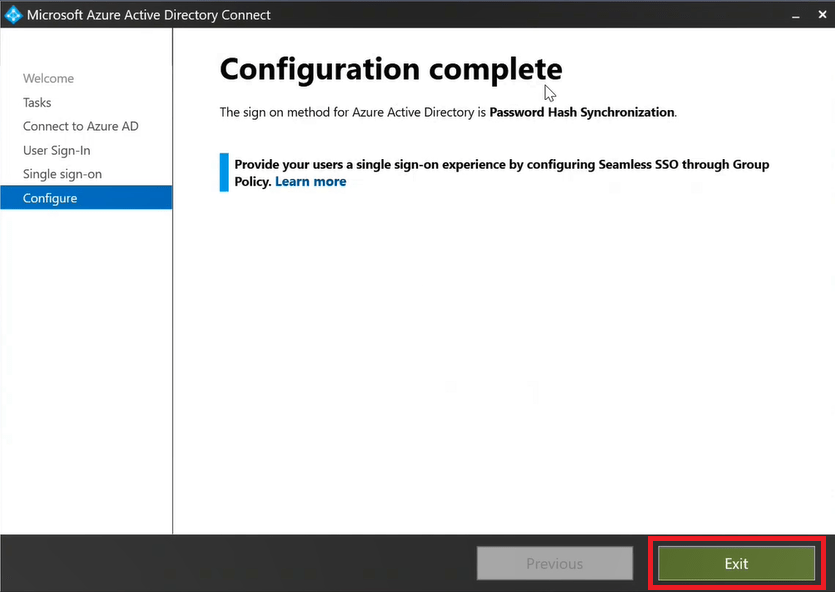This screenshot has height=592, width=835.
Task: Click the window title text in title bar
Action: coord(148,15)
